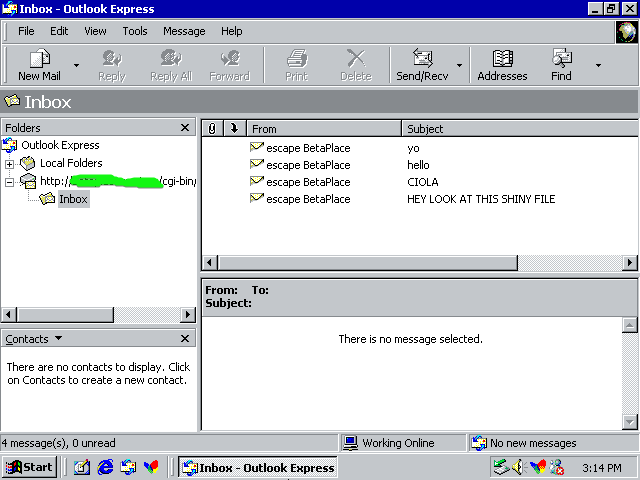
Task: Select the Inbox folder in tree
Action: [x=72, y=199]
